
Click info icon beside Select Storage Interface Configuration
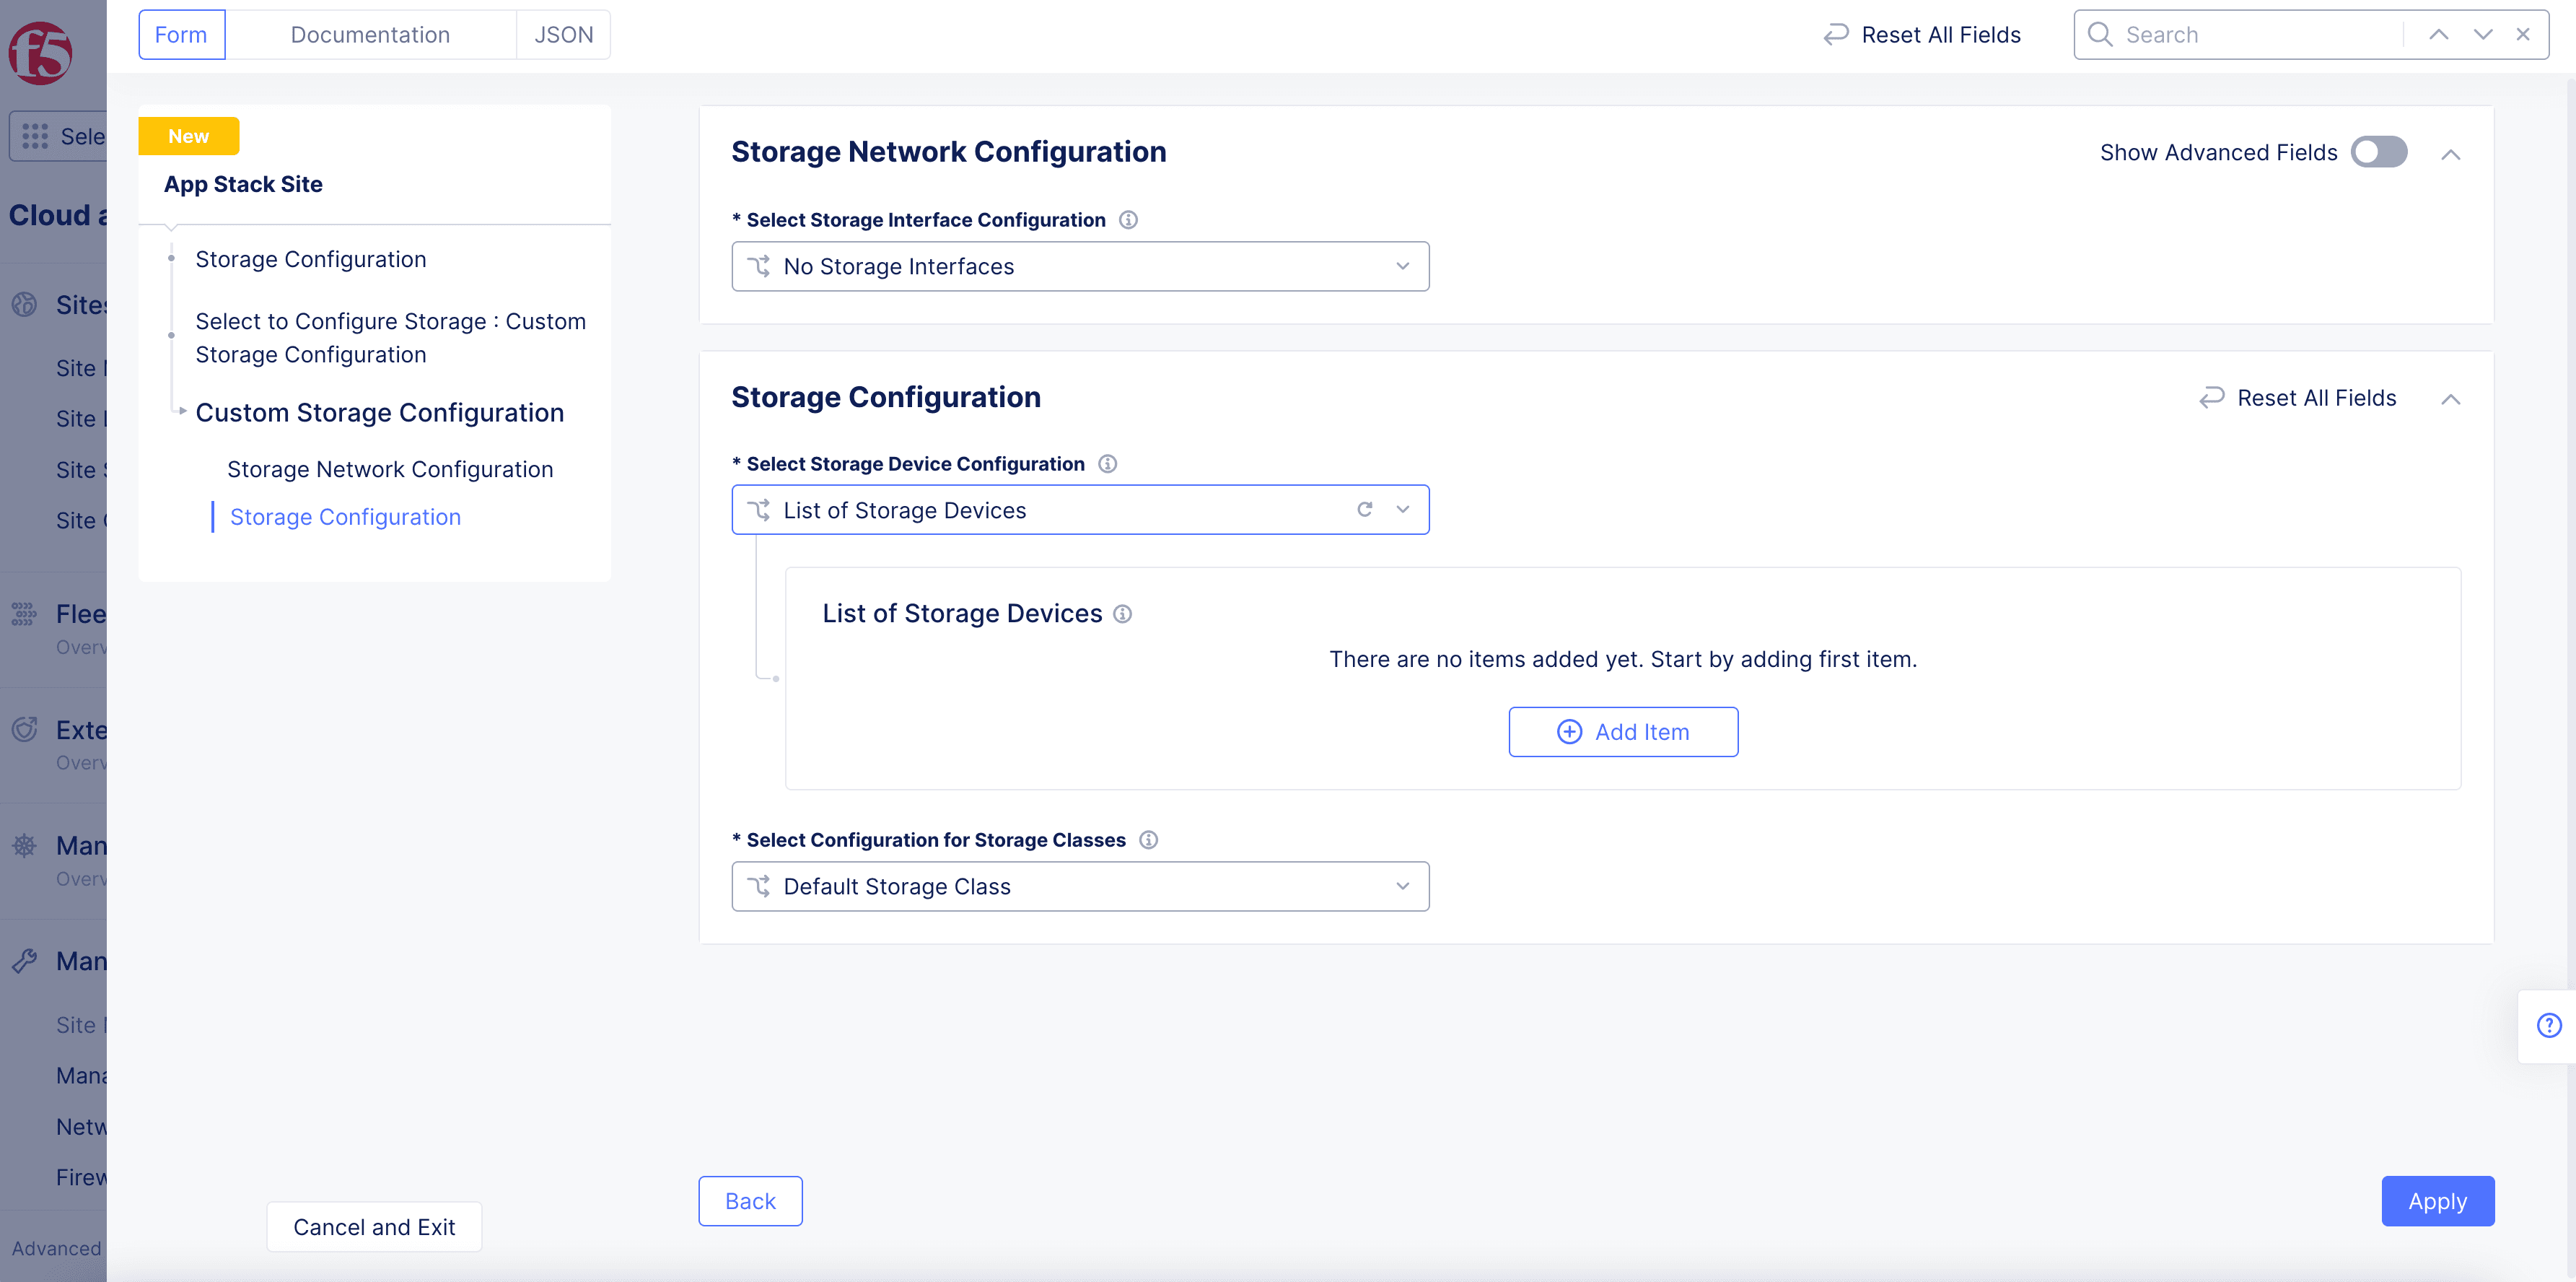click(1128, 220)
